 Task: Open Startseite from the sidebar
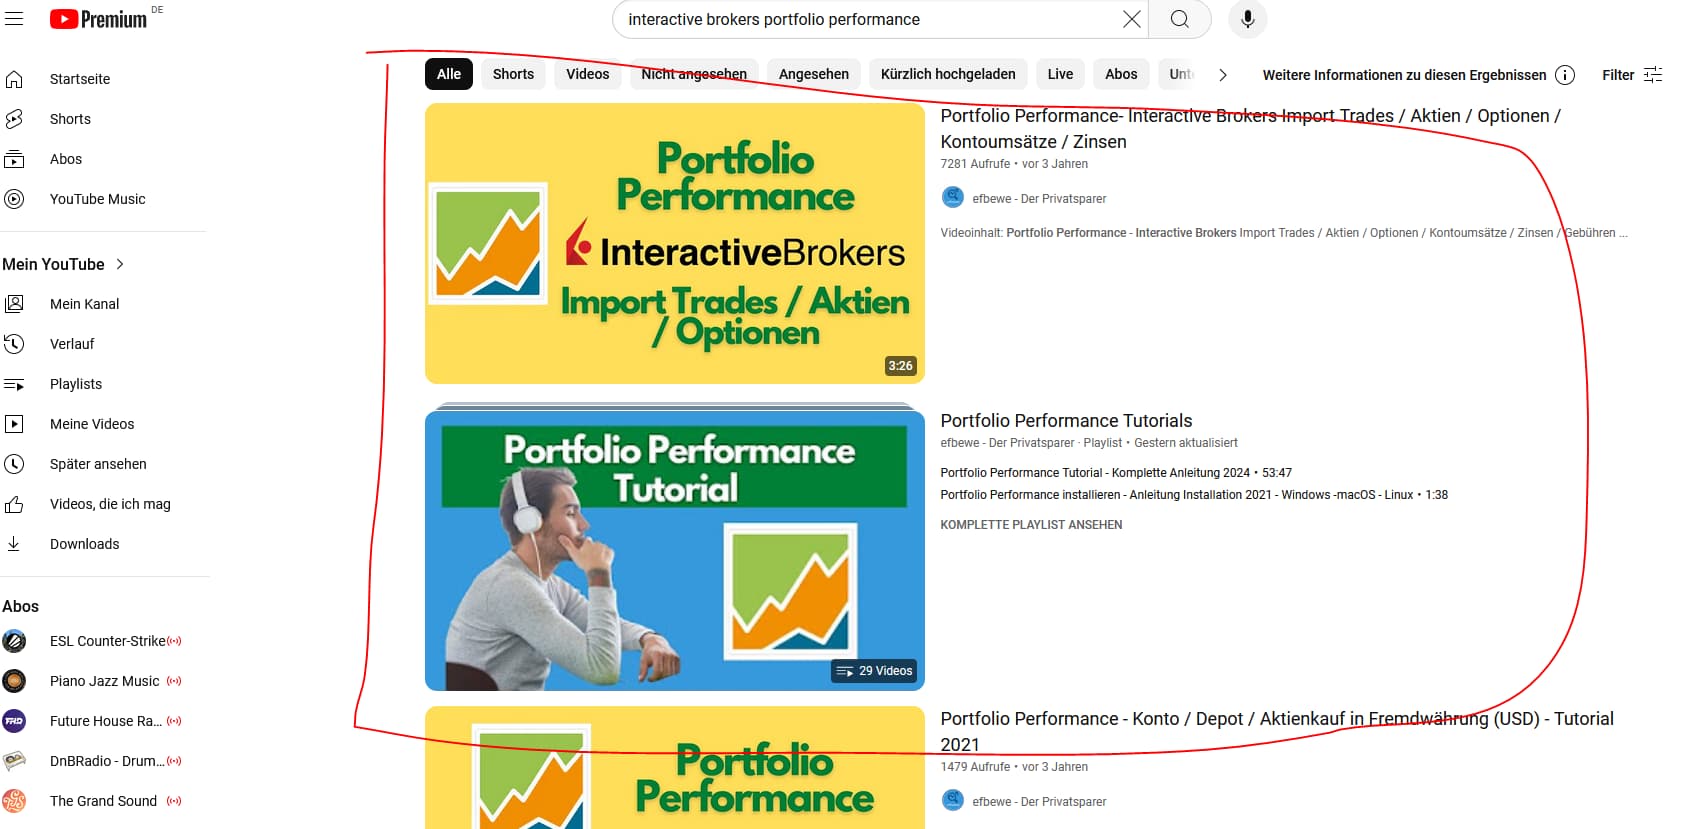tap(80, 79)
